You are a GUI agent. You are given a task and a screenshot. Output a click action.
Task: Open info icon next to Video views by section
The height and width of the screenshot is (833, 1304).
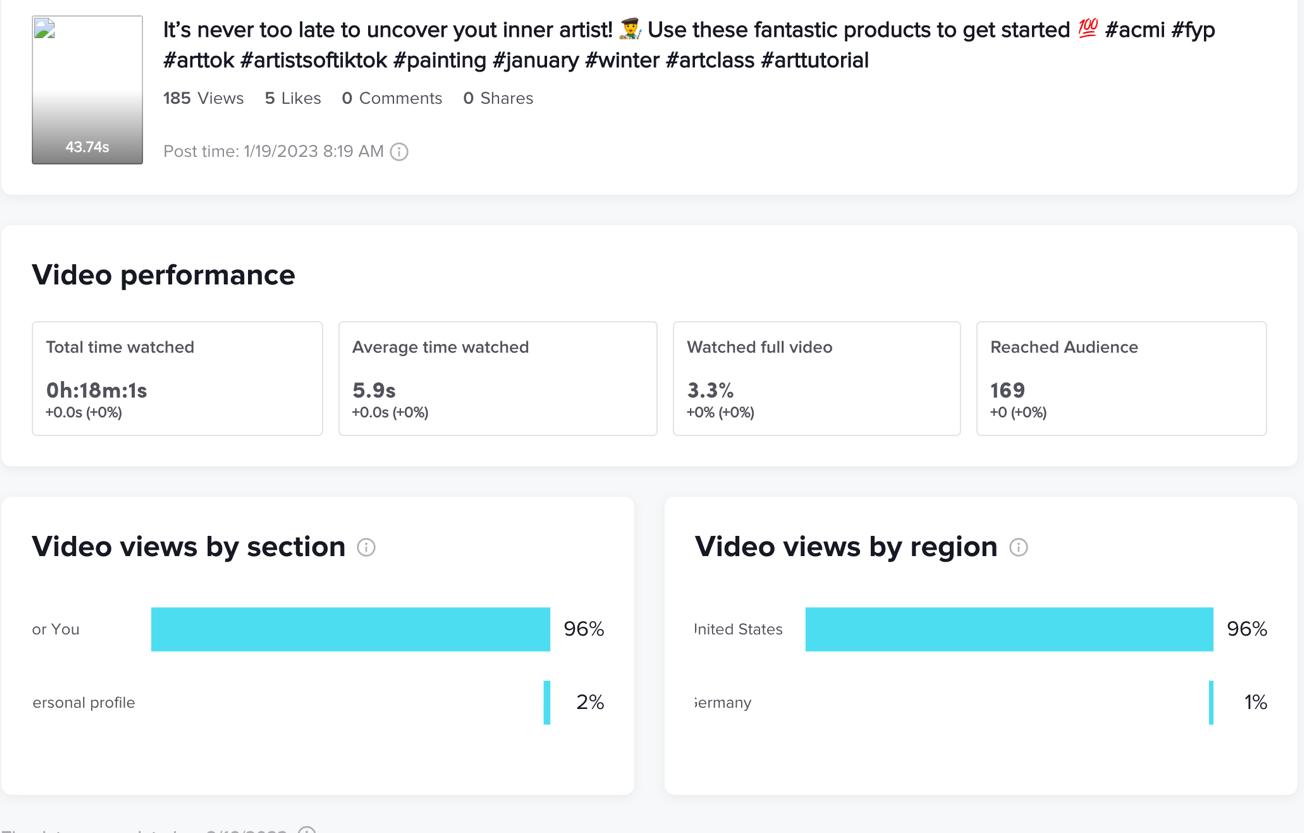click(366, 547)
